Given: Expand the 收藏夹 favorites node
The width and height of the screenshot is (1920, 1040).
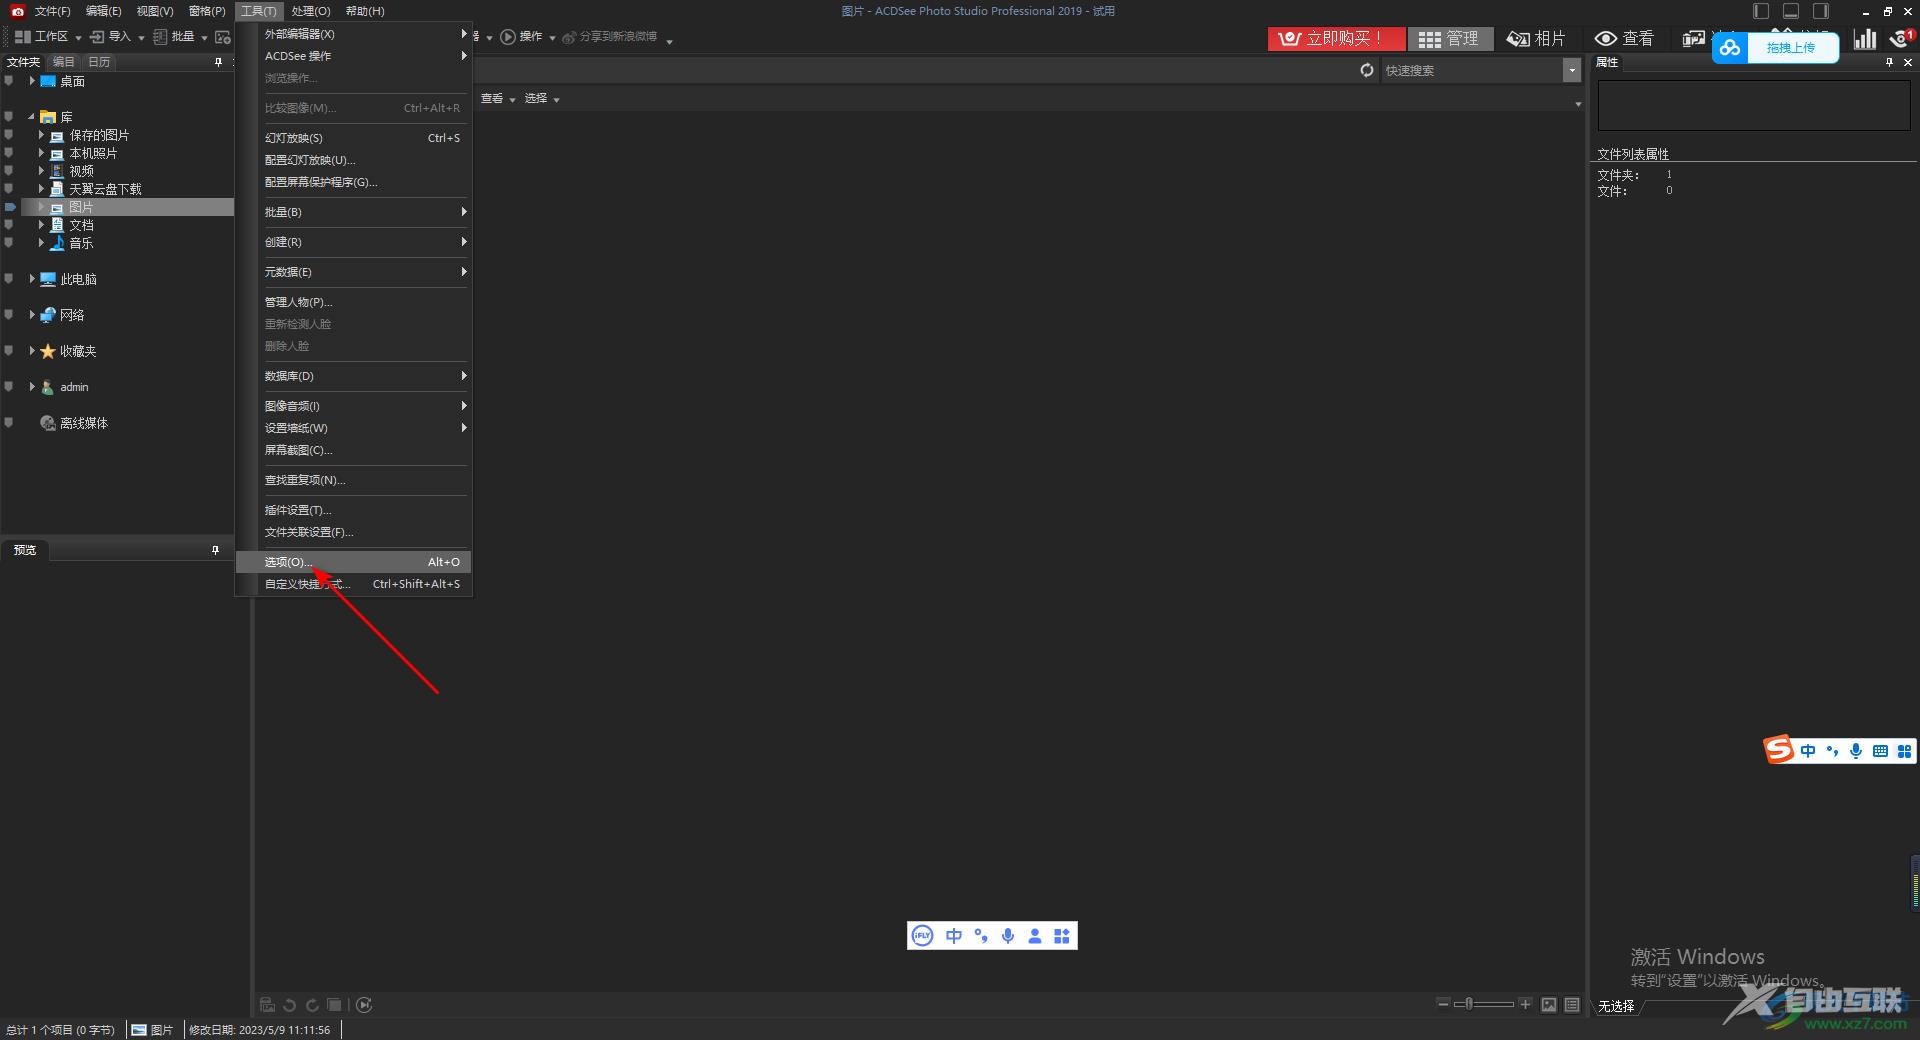Looking at the screenshot, I should [32, 351].
